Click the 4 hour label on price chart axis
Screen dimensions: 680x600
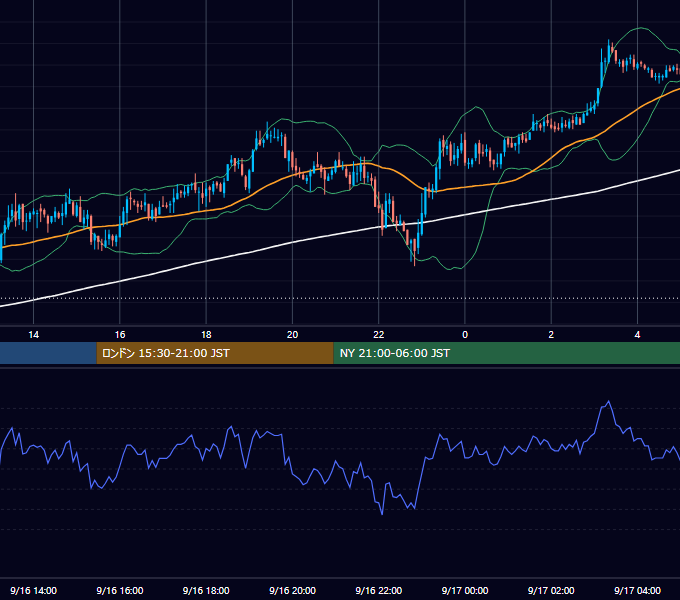tap(637, 335)
